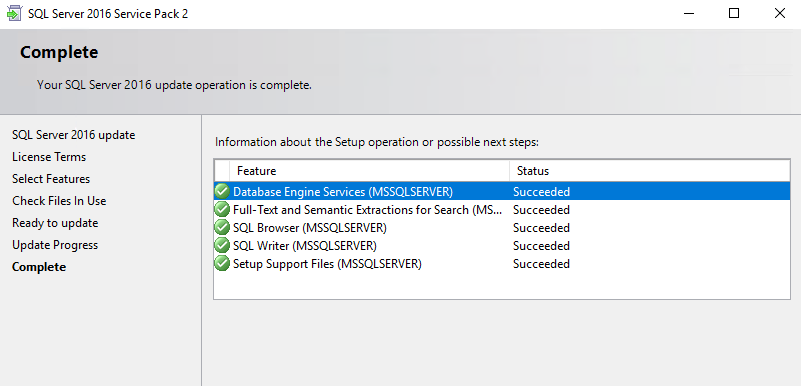Select the SQL Browser (MSSQLSERVER) row
The height and width of the screenshot is (386, 801).
click(x=502, y=227)
